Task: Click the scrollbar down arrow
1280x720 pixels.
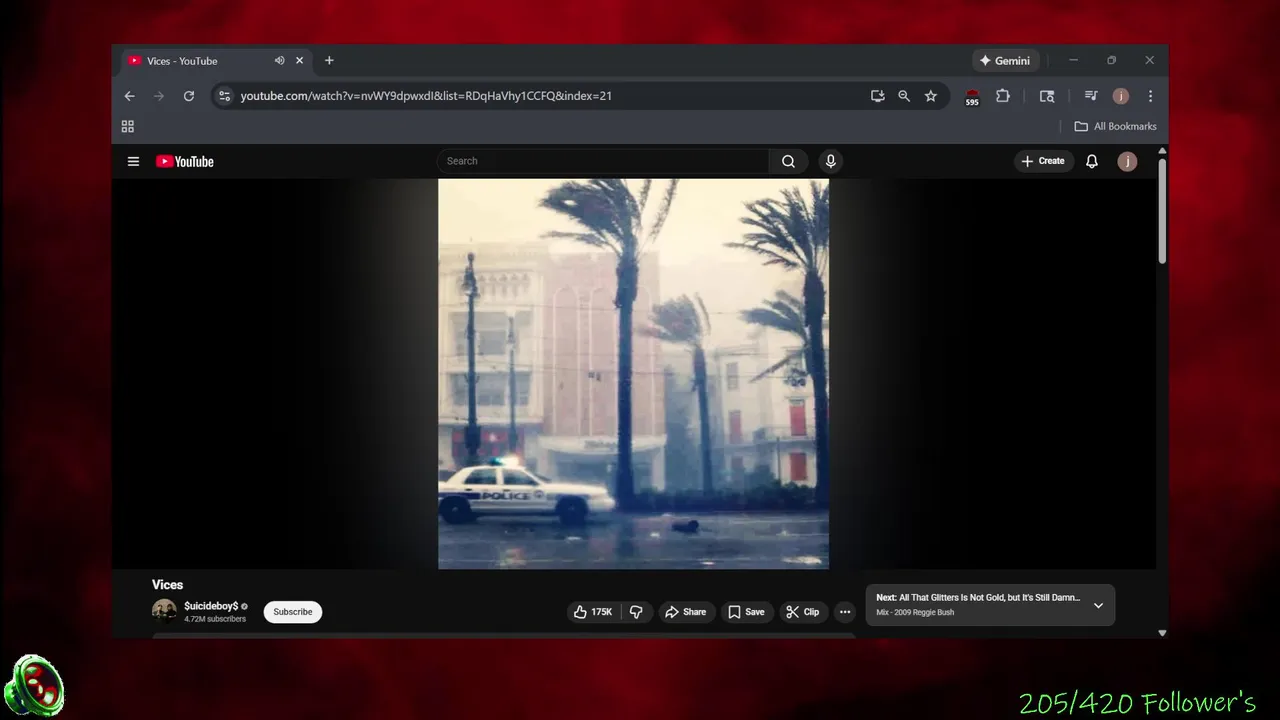Action: point(1162,633)
